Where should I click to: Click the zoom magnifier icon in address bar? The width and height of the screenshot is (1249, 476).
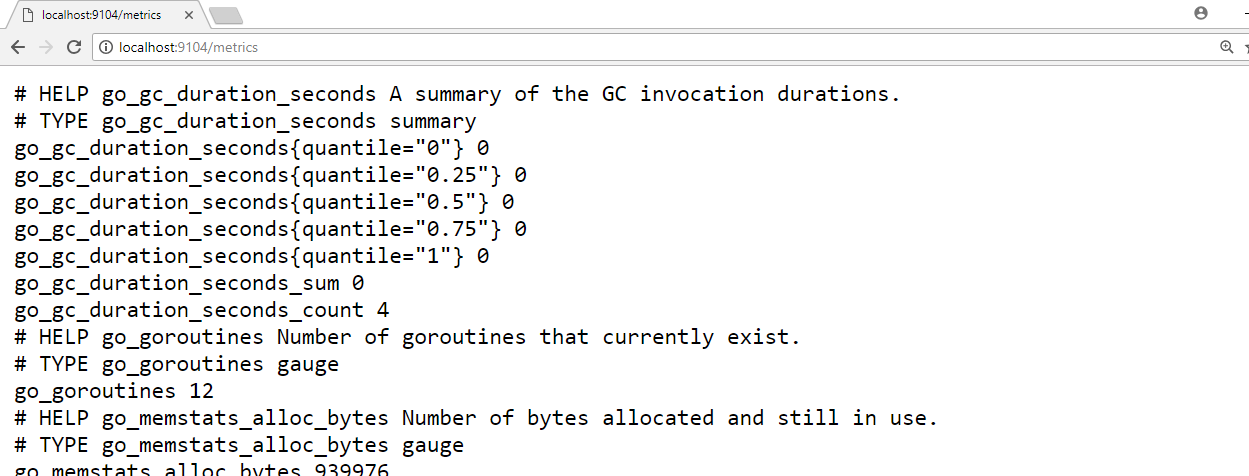[1227, 47]
